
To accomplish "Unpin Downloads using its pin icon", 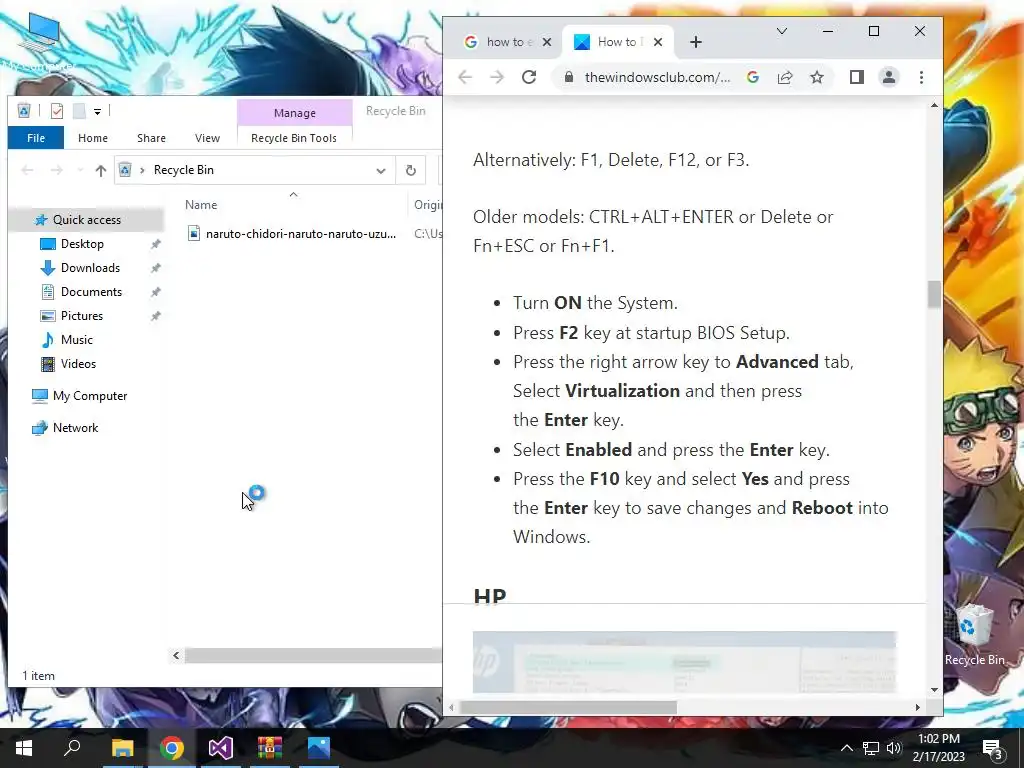I will pyautogui.click(x=155, y=268).
